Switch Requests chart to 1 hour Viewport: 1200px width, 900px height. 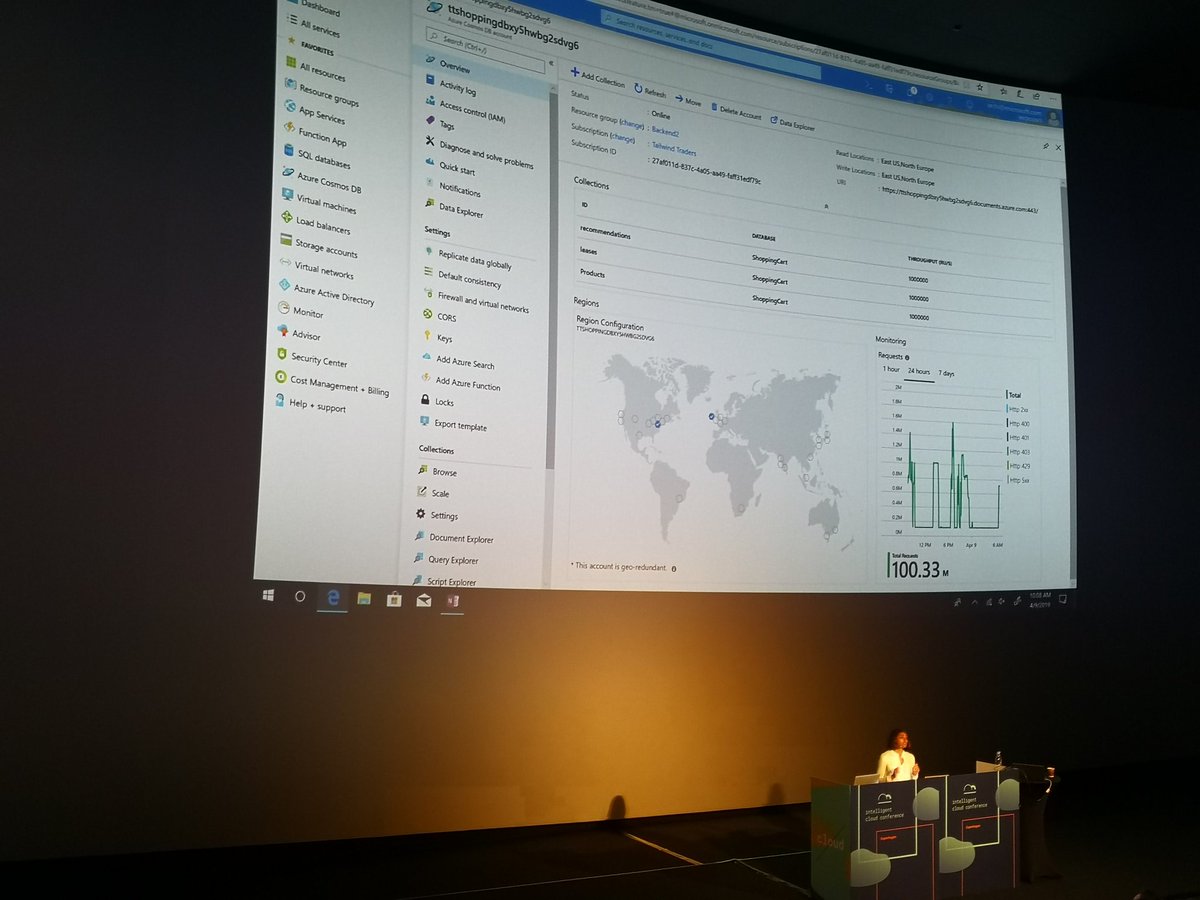point(890,369)
